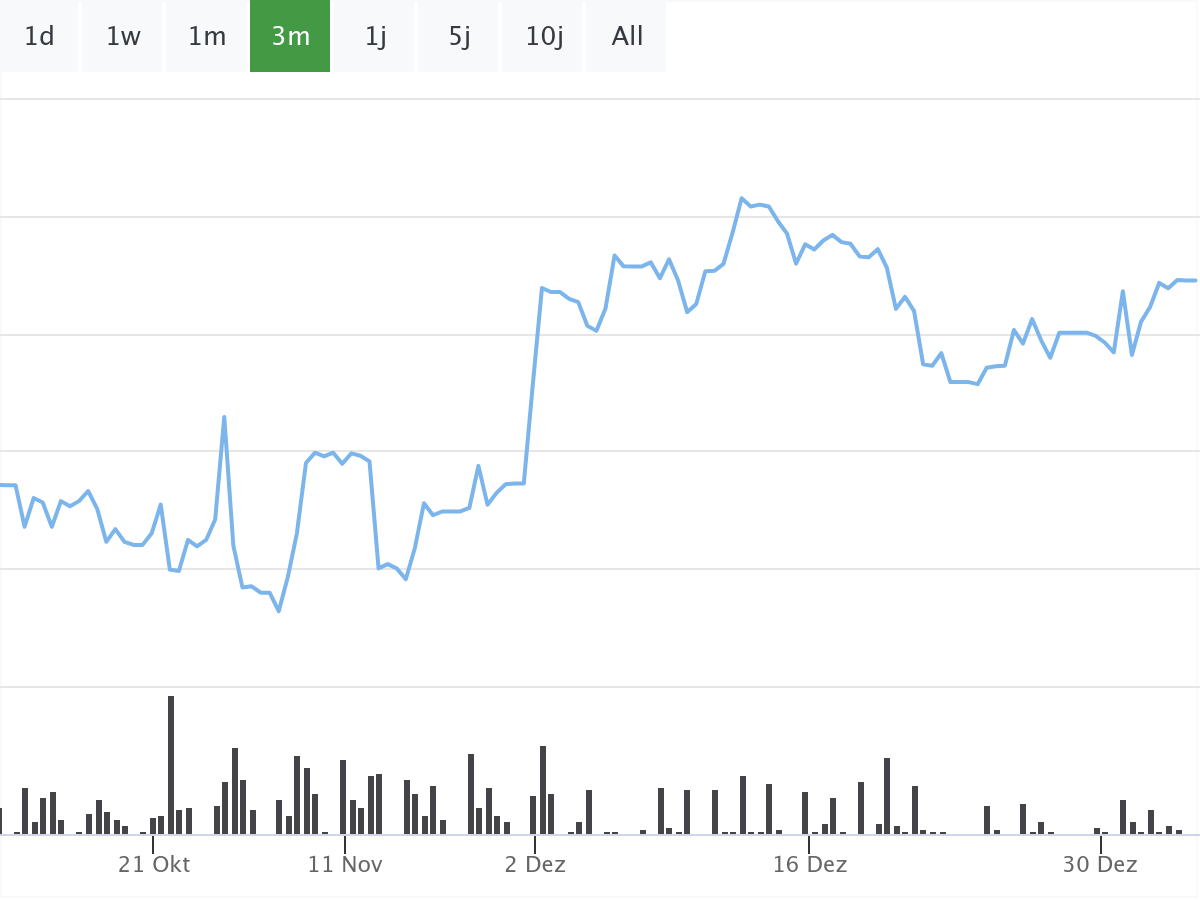Click the tallest volume bar
This screenshot has width=1200, height=900.
click(x=171, y=765)
